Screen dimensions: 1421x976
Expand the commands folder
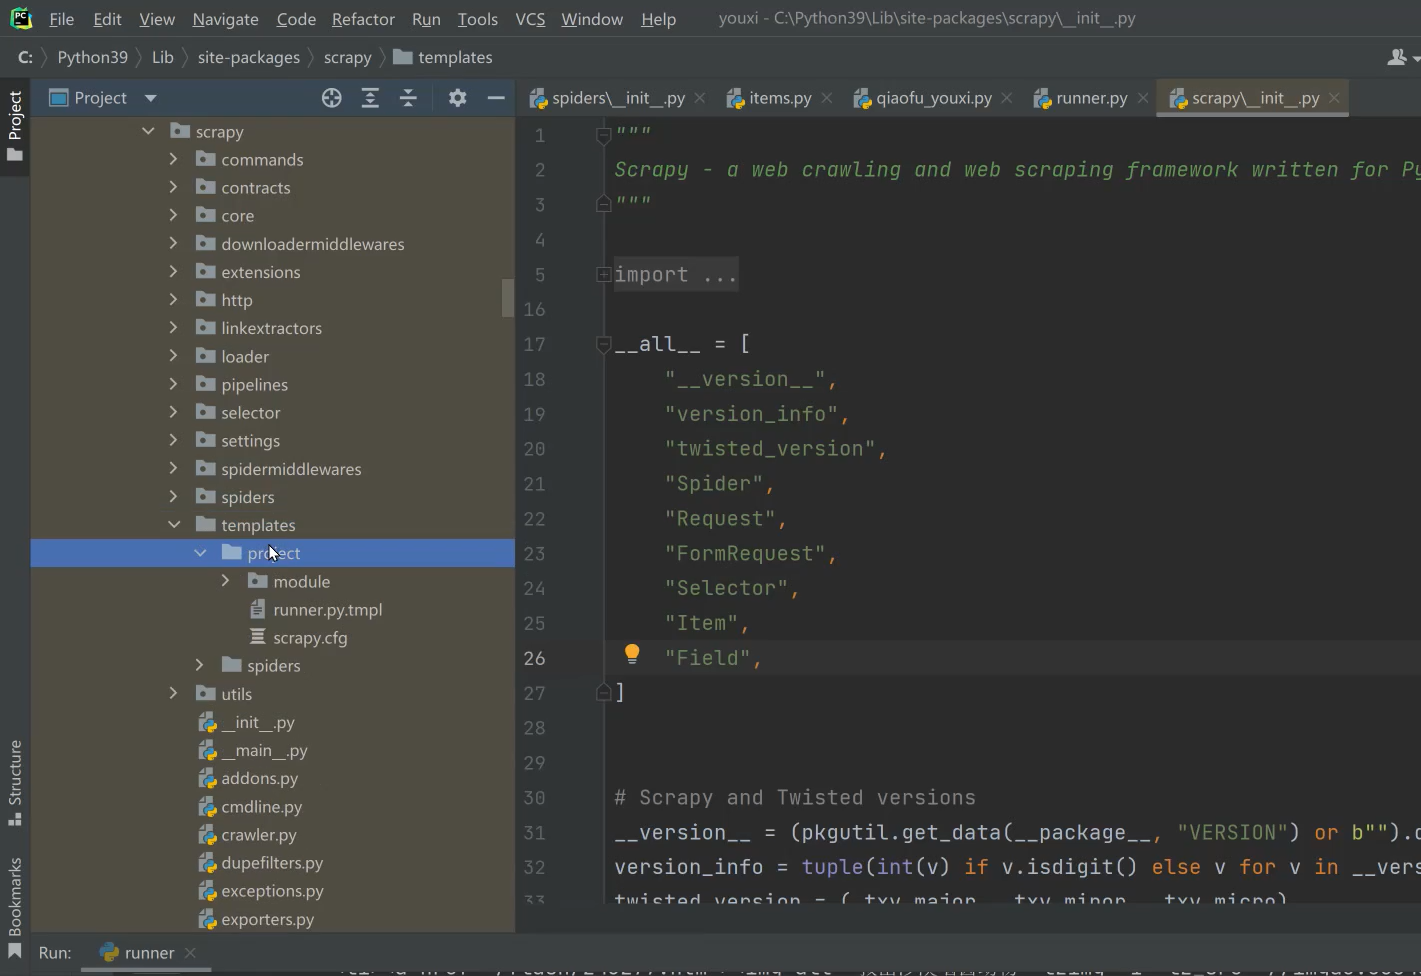point(174,159)
